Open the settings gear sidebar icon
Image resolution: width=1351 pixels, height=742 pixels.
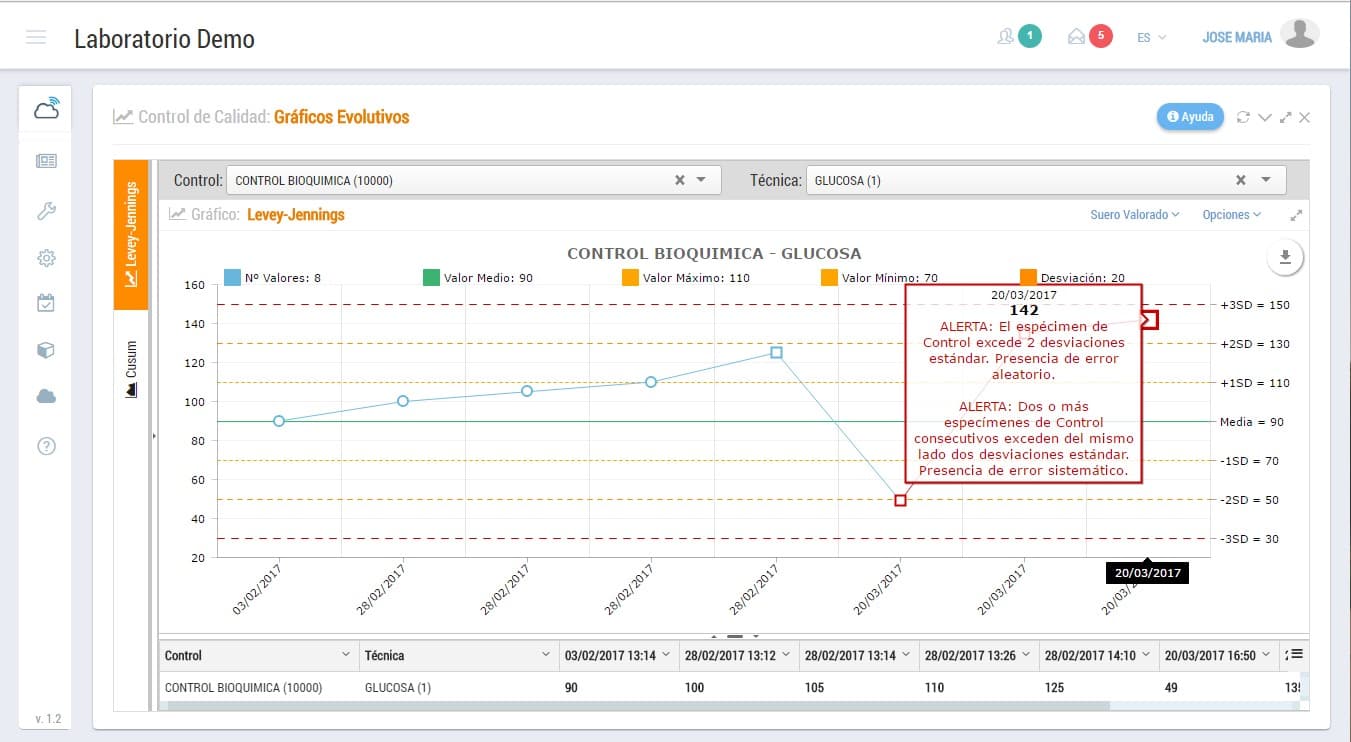tap(46, 258)
